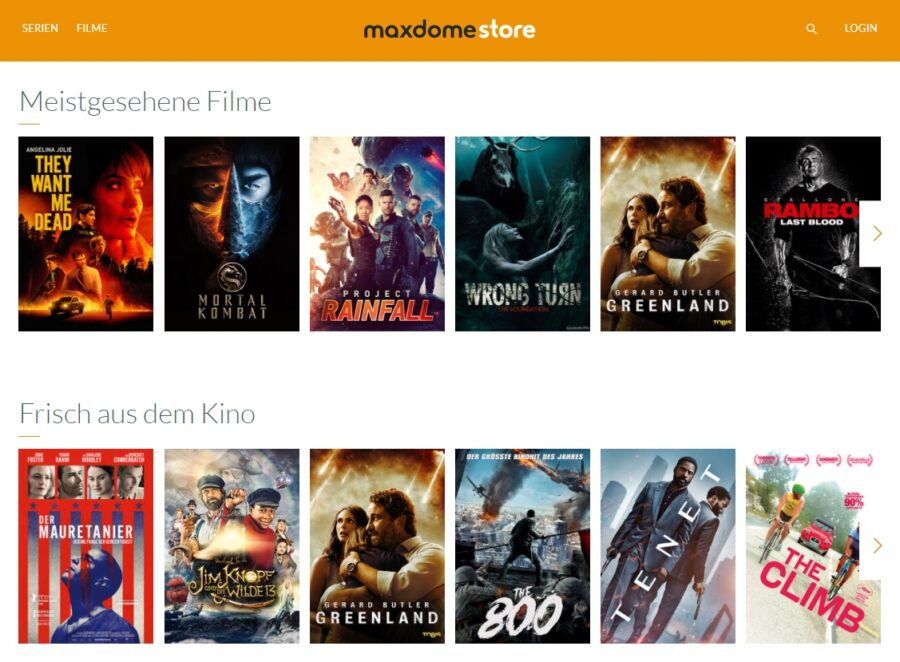Screen dimensions: 900x662
Task: Show next Meistgesehene Filme with right arrow
Action: (x=876, y=233)
